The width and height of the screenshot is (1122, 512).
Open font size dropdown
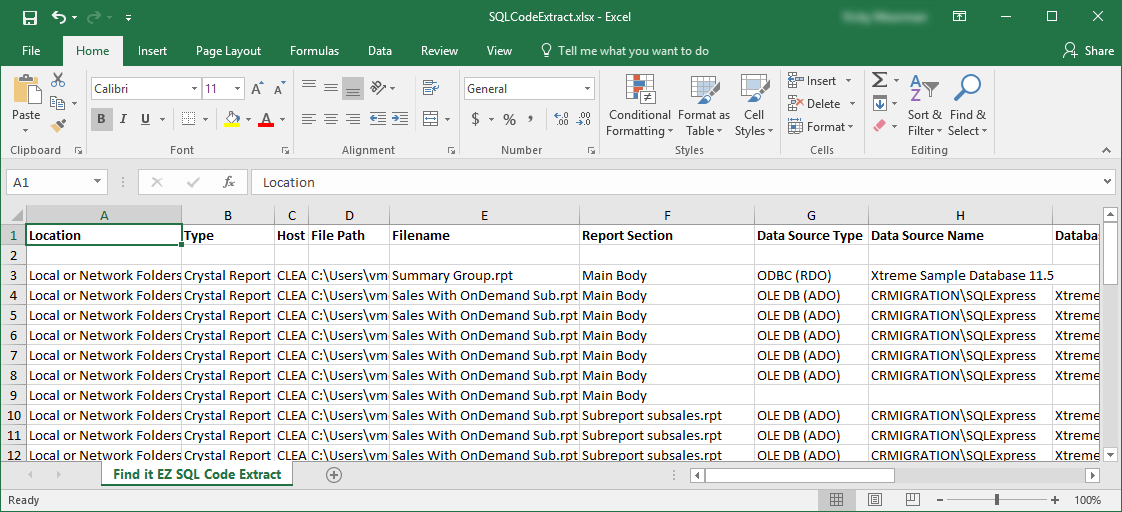tap(238, 89)
